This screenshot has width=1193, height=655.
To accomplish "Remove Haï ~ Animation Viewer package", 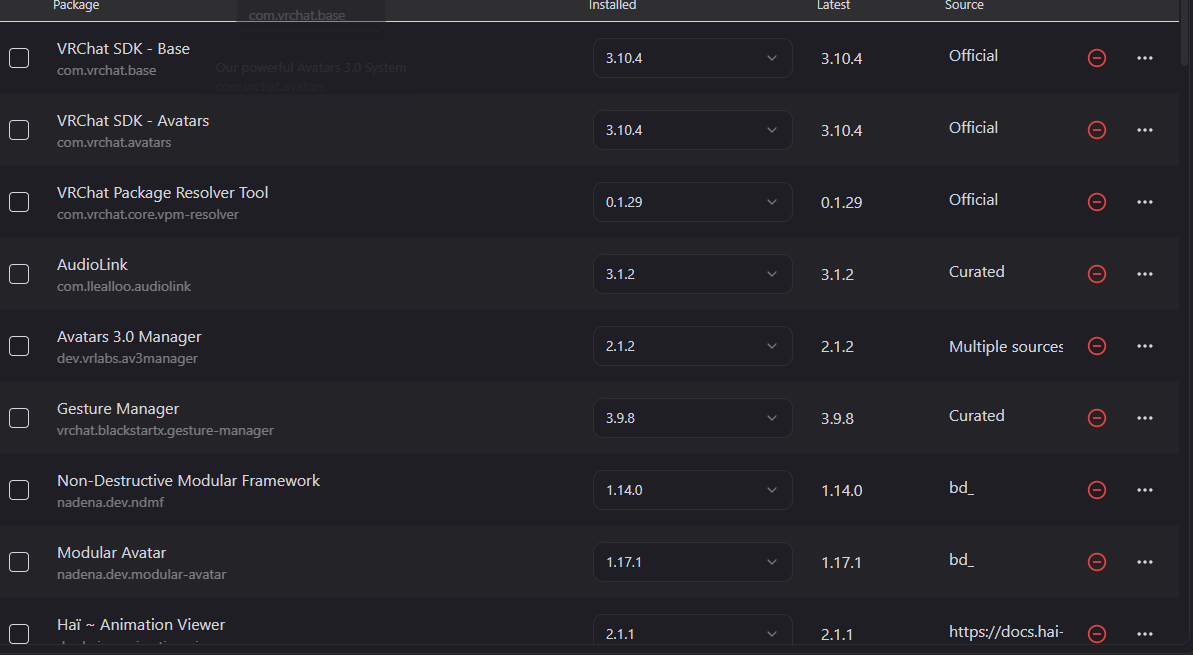I will point(1096,633).
